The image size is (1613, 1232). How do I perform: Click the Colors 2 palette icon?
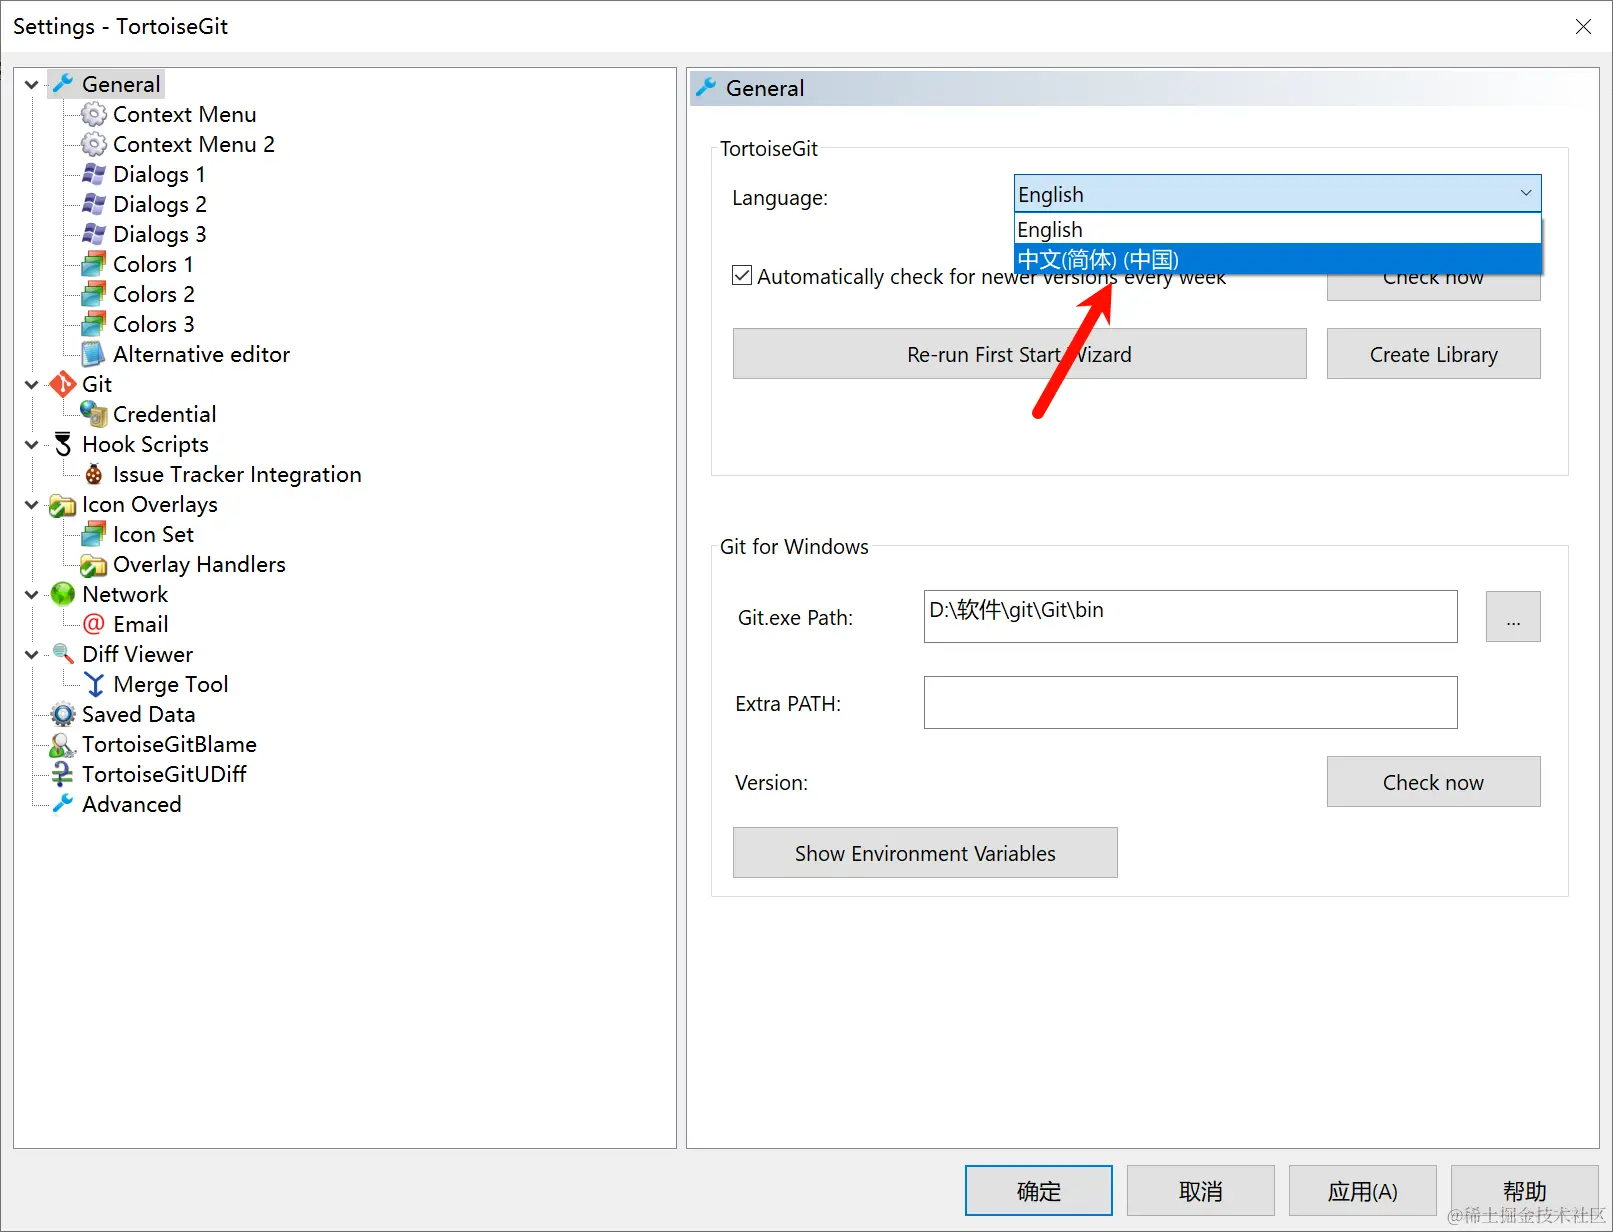click(x=94, y=294)
